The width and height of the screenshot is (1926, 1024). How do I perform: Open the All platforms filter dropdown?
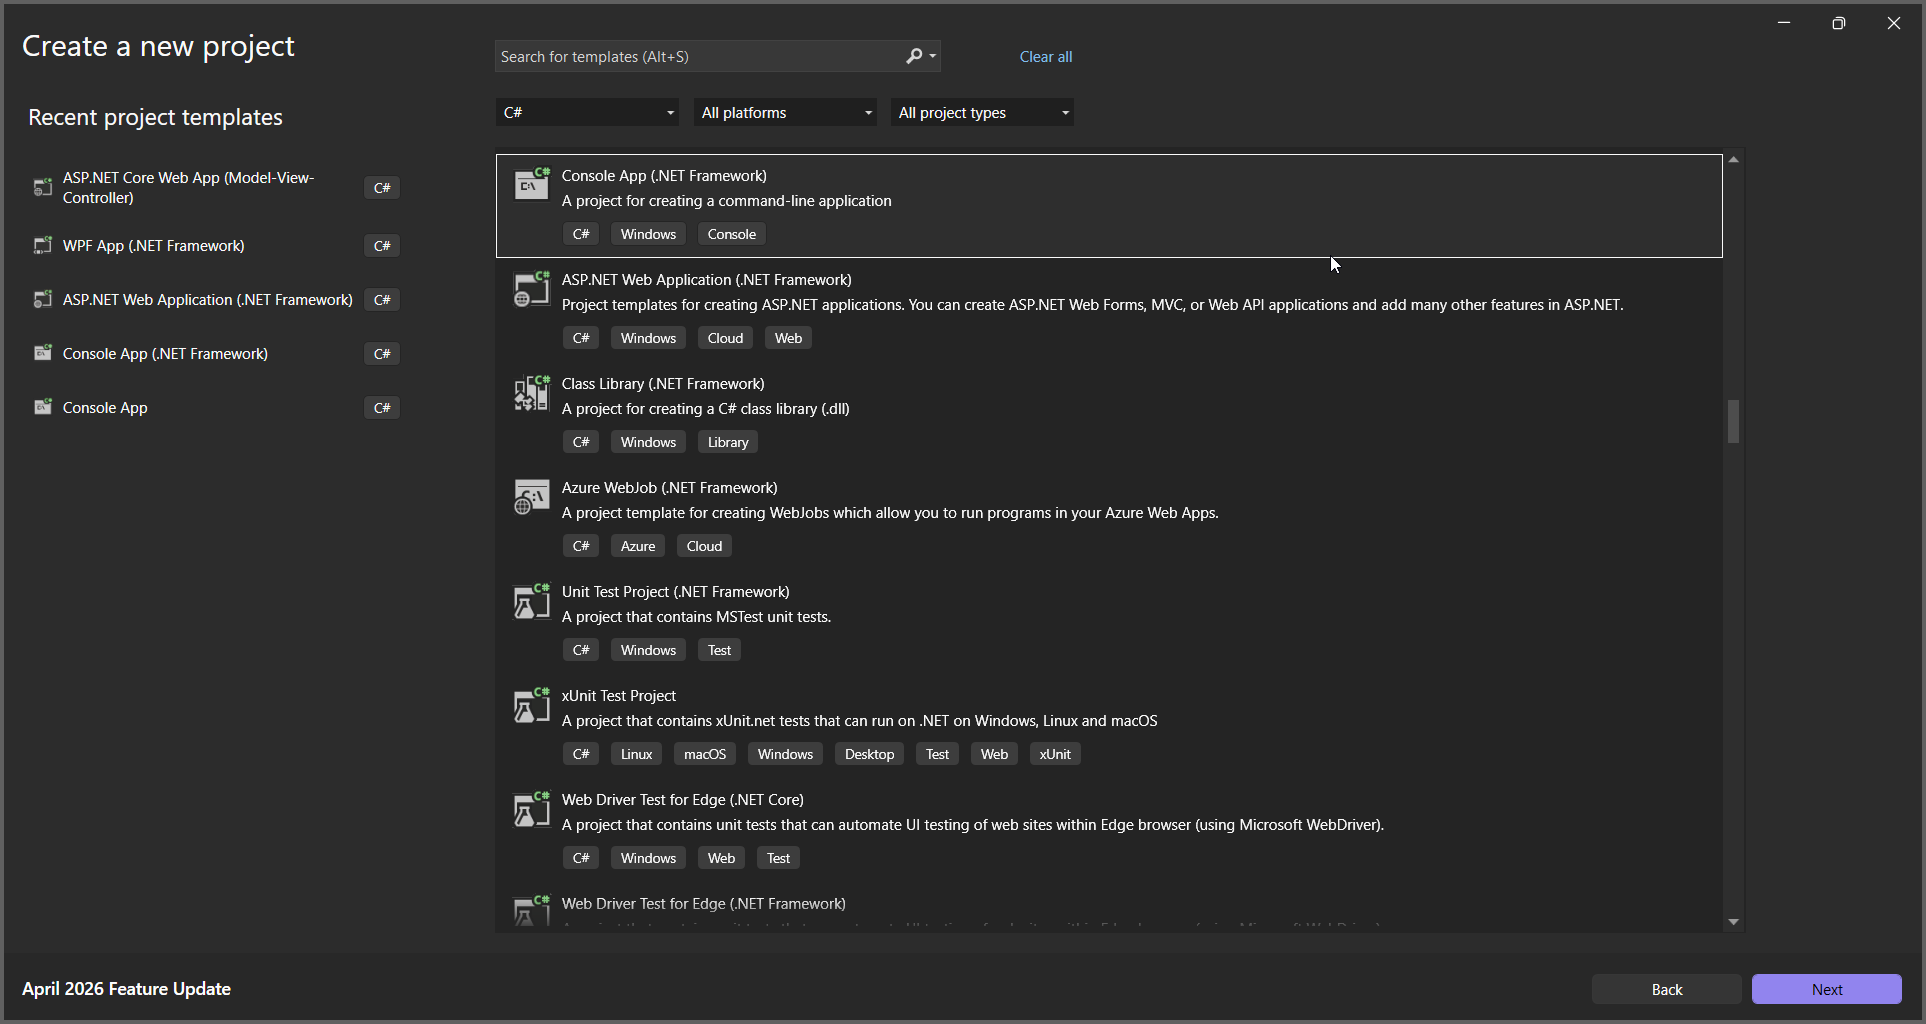coord(785,112)
